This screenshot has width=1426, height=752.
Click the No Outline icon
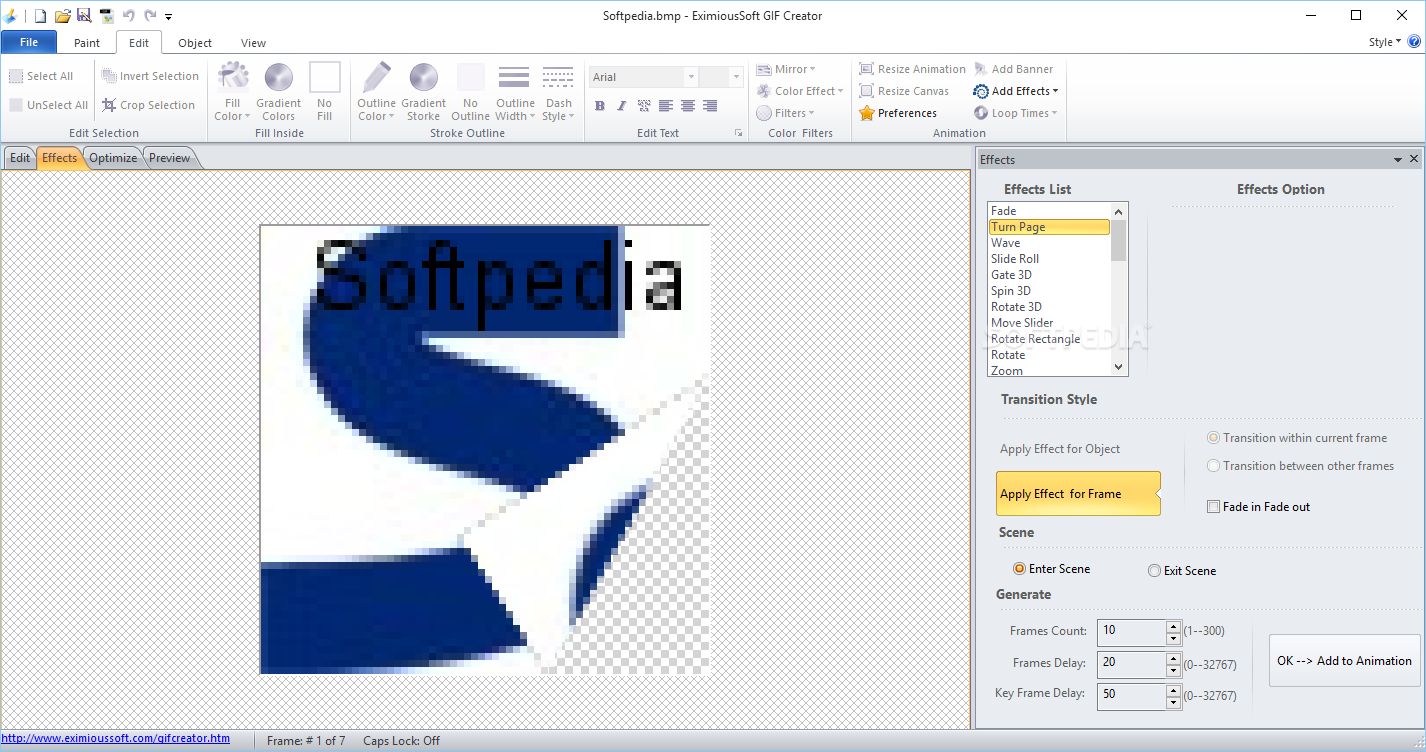click(x=471, y=77)
